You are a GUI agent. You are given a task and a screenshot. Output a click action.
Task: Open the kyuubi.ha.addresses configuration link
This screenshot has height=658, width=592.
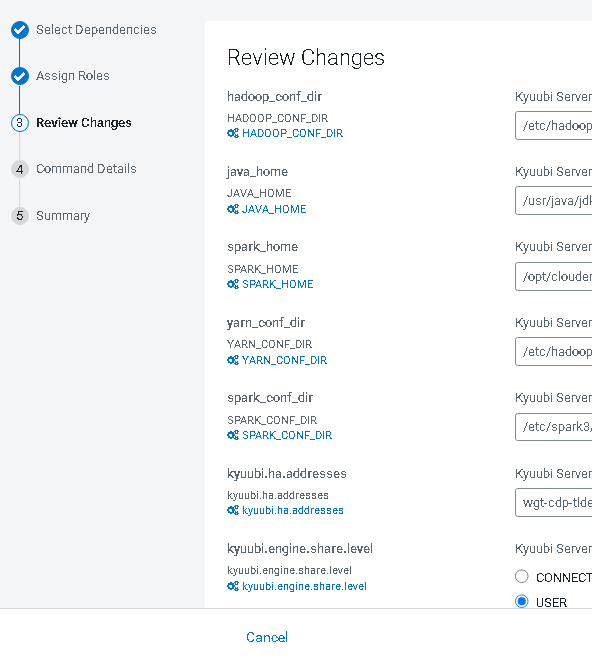pos(293,510)
